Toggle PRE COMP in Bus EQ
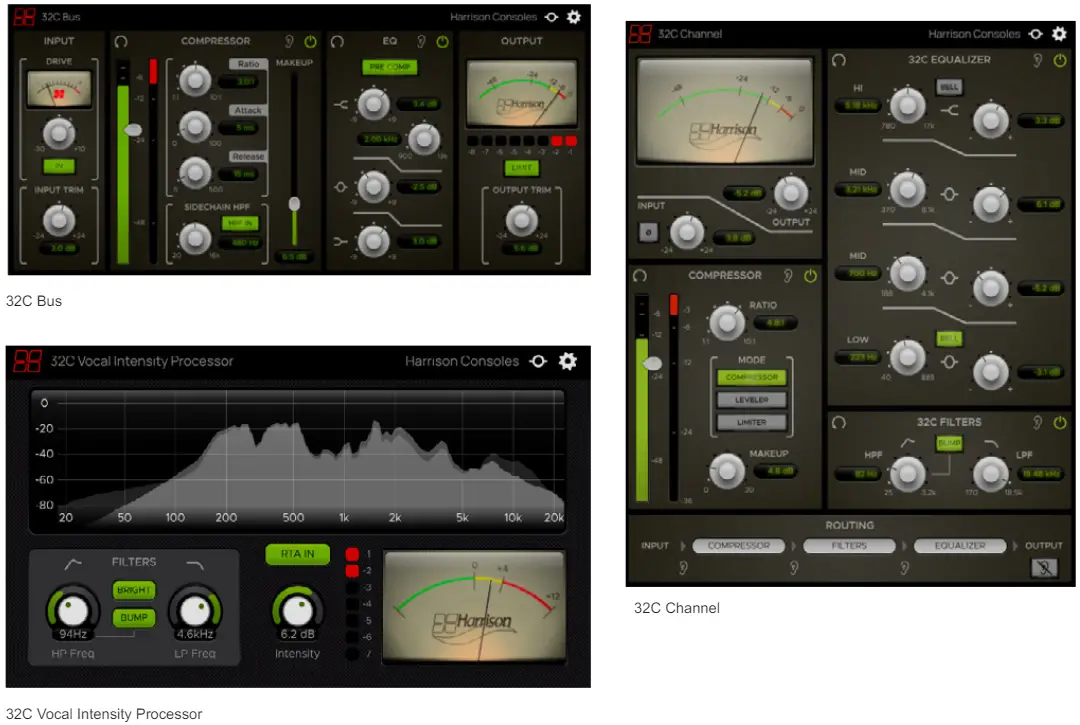The width and height of the screenshot is (1080, 725). pos(389,68)
